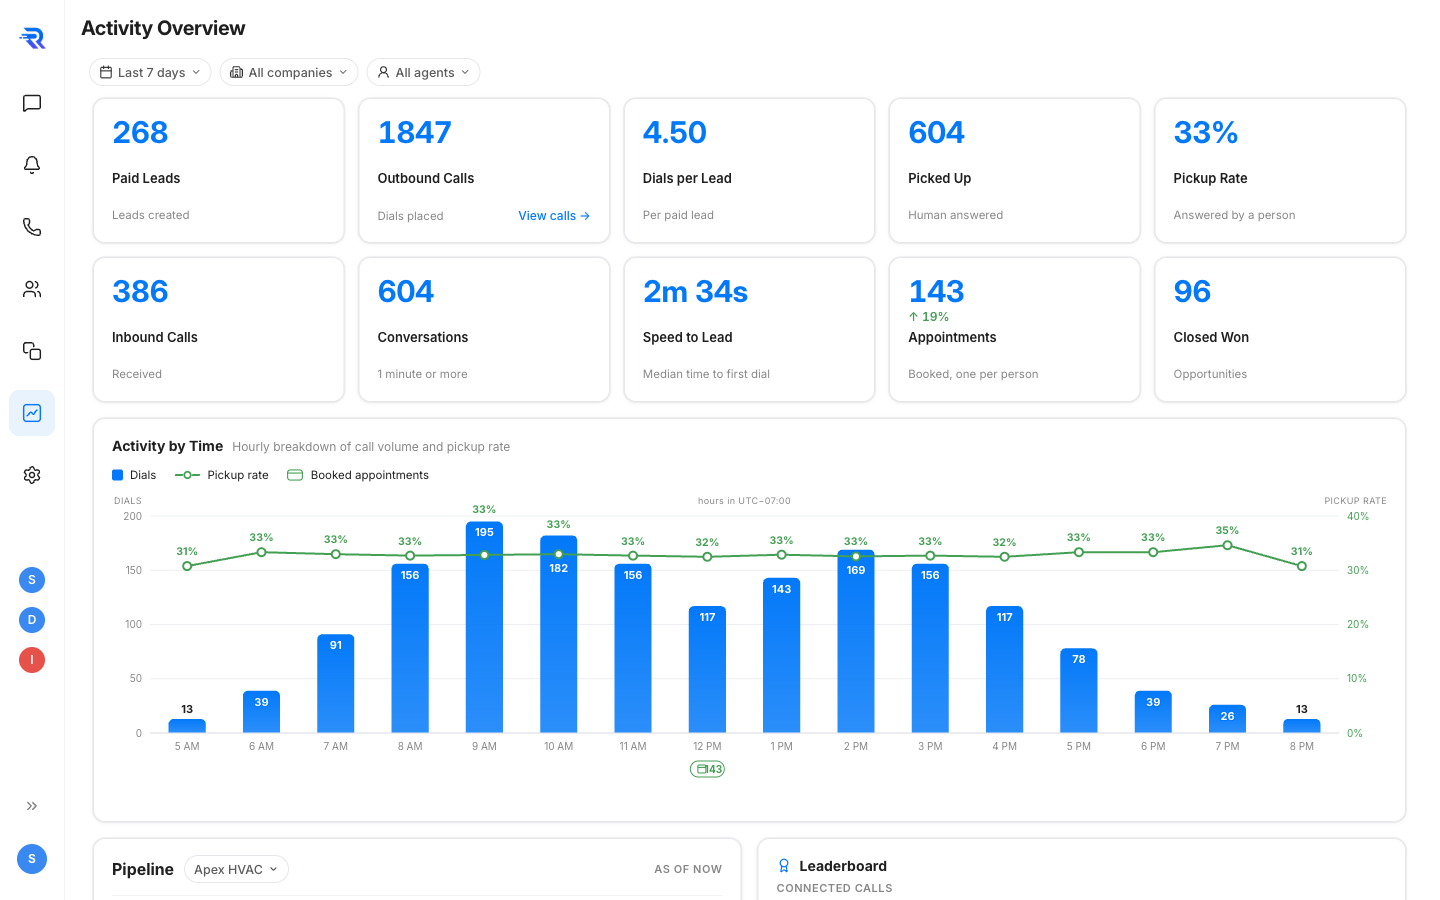Click the Activity by Time heading

[167, 446]
